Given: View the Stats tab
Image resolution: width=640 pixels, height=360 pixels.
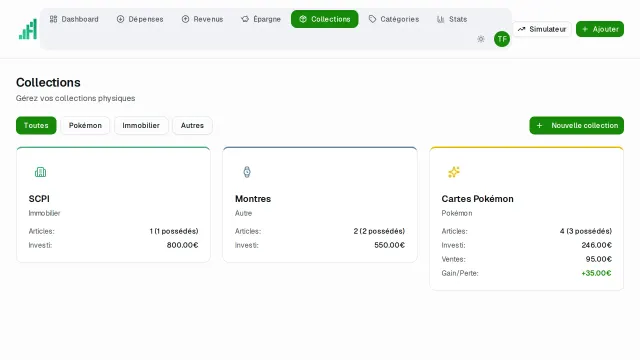Looking at the screenshot, I should [x=452, y=19].
